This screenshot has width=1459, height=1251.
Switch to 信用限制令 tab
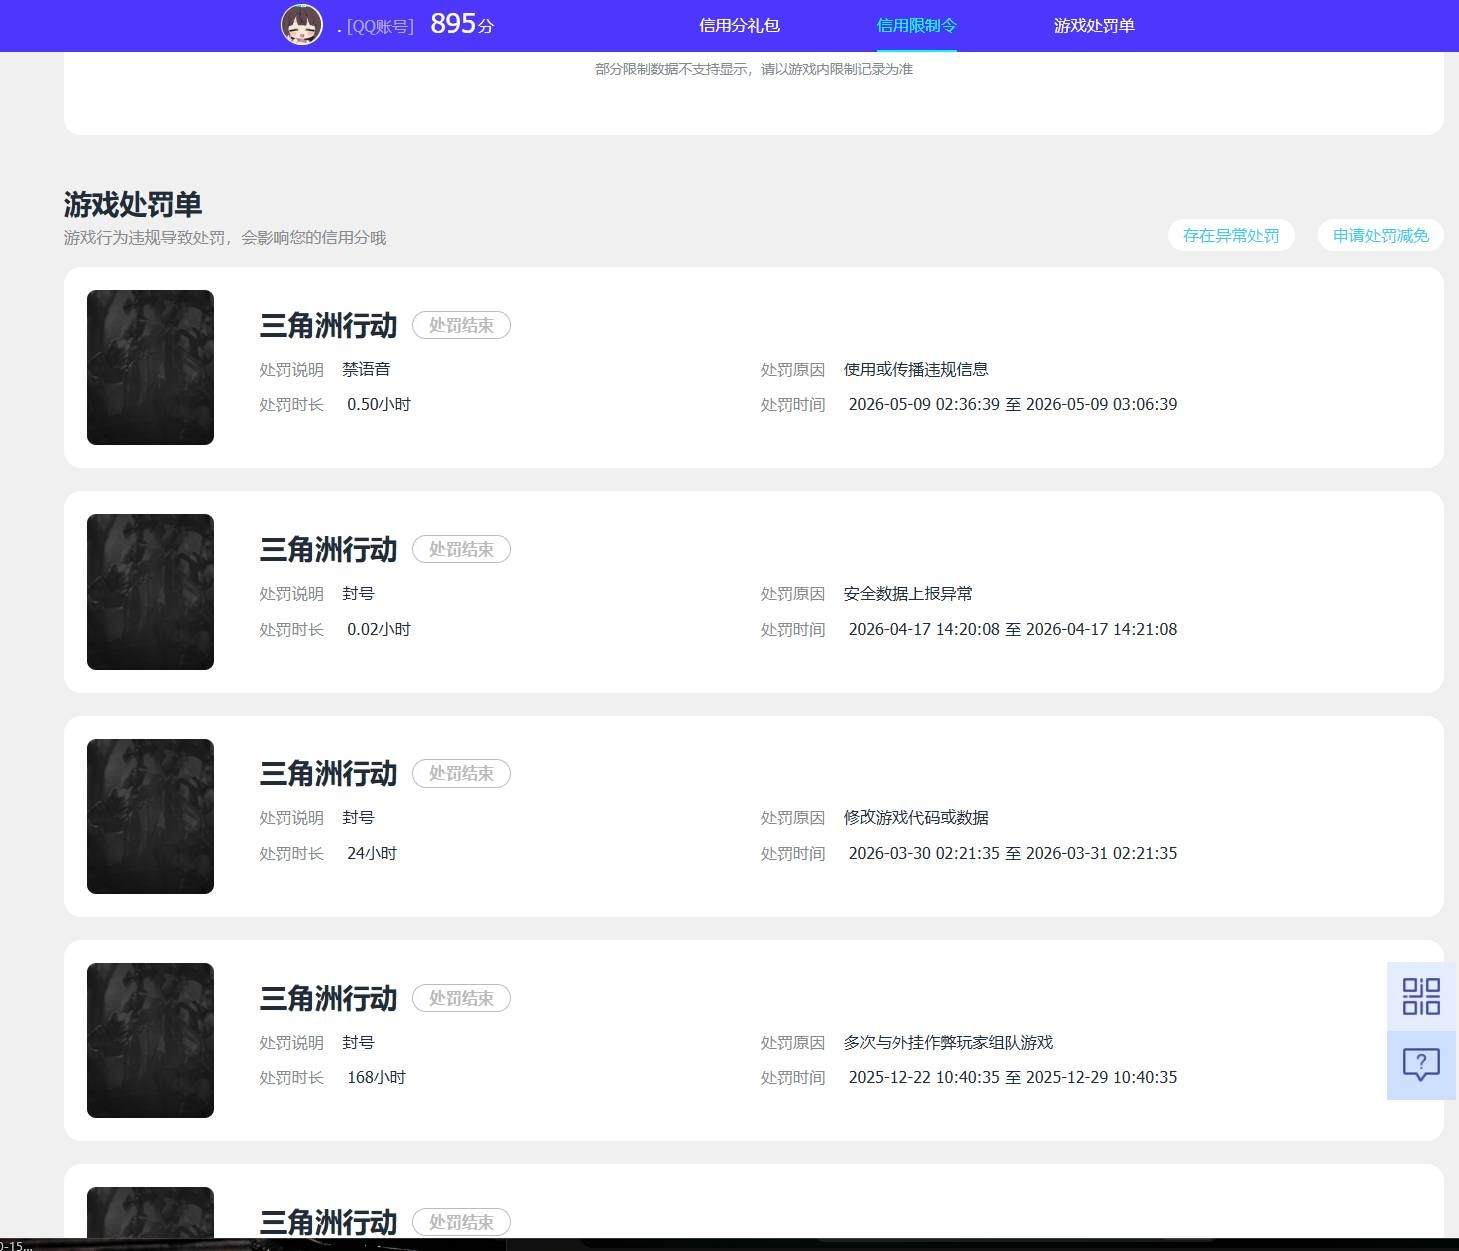pos(916,25)
